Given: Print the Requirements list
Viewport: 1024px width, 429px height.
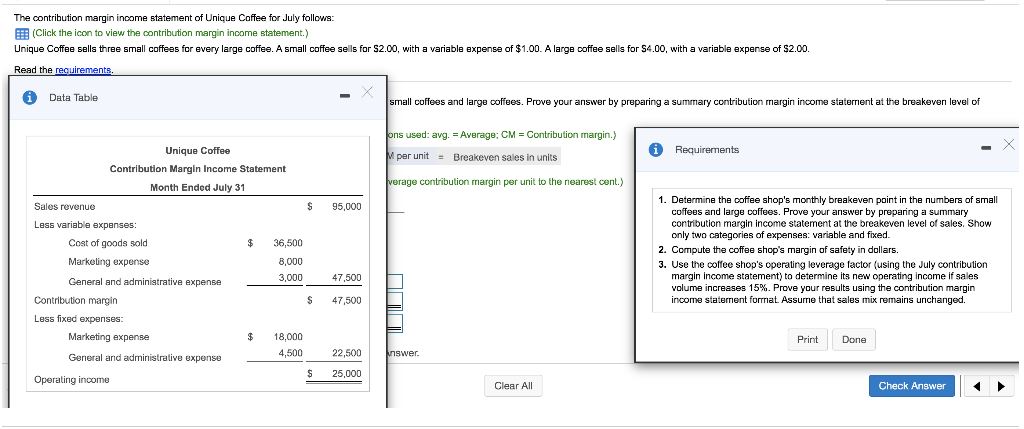Looking at the screenshot, I should (807, 340).
